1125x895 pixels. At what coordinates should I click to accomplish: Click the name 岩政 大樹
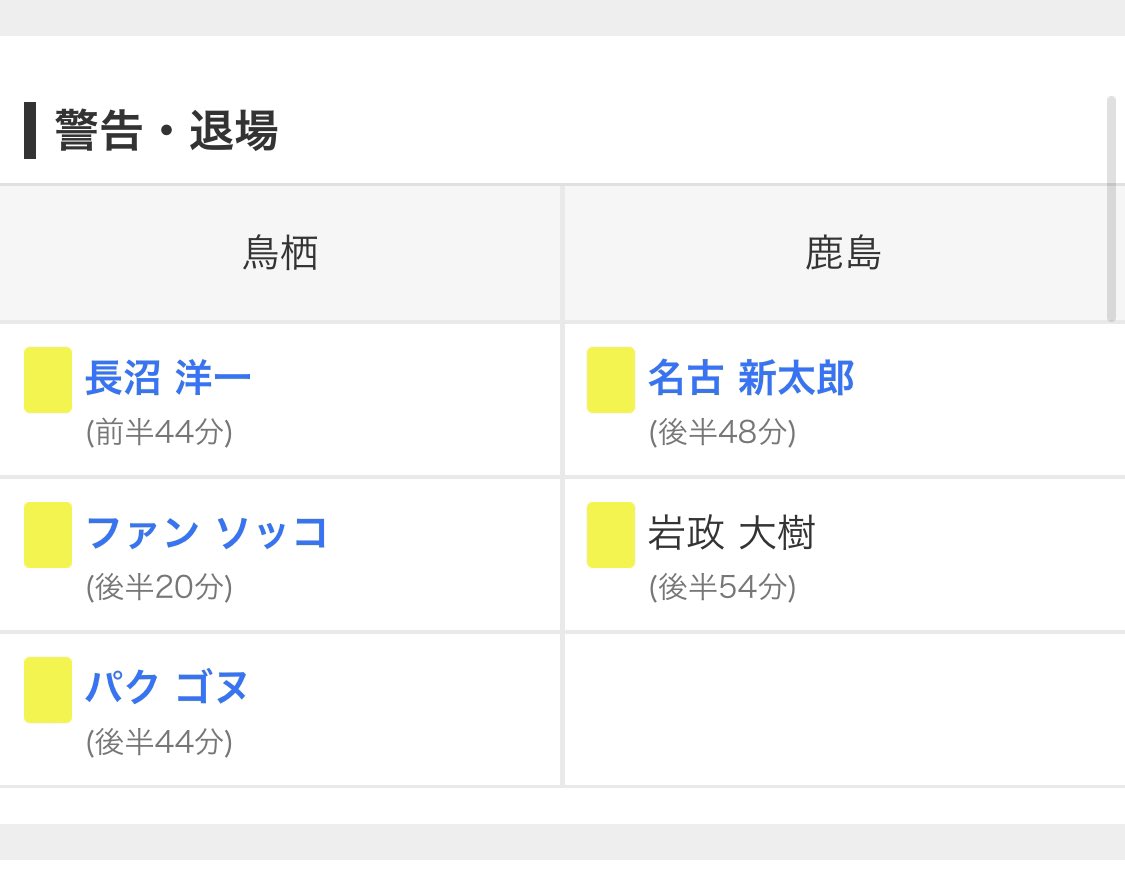(x=731, y=533)
